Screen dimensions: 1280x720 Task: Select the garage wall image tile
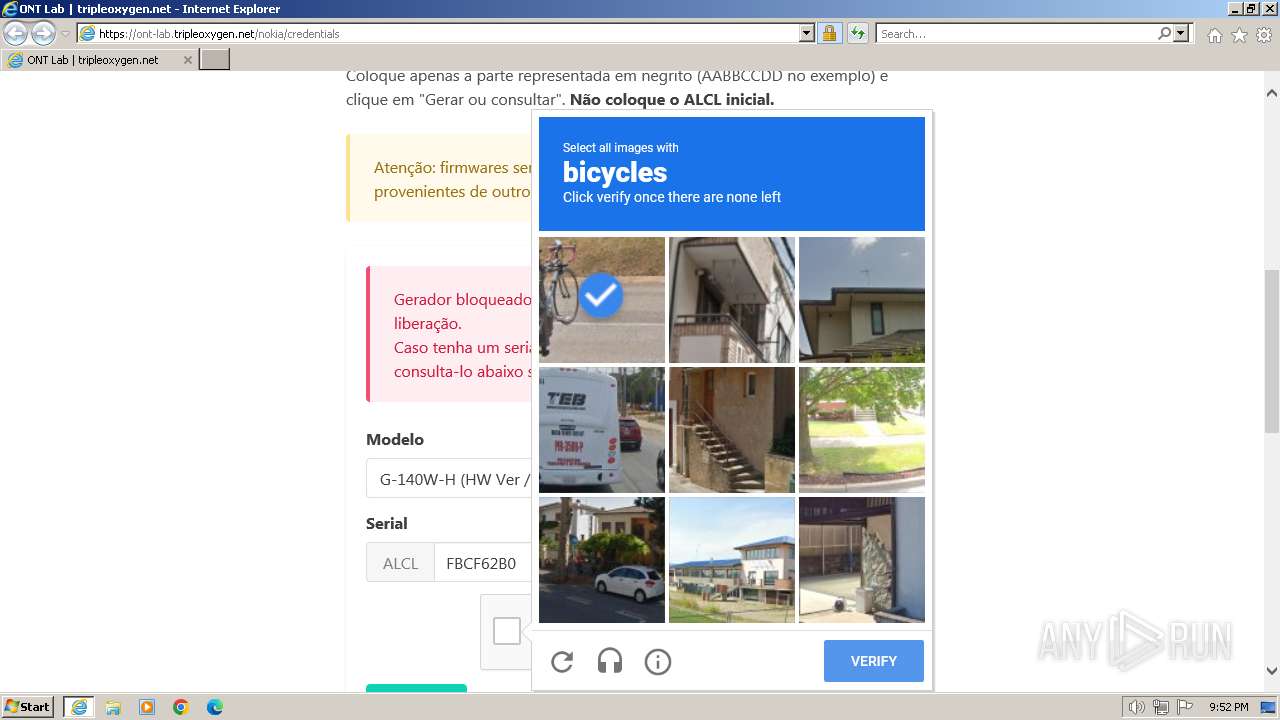point(862,560)
